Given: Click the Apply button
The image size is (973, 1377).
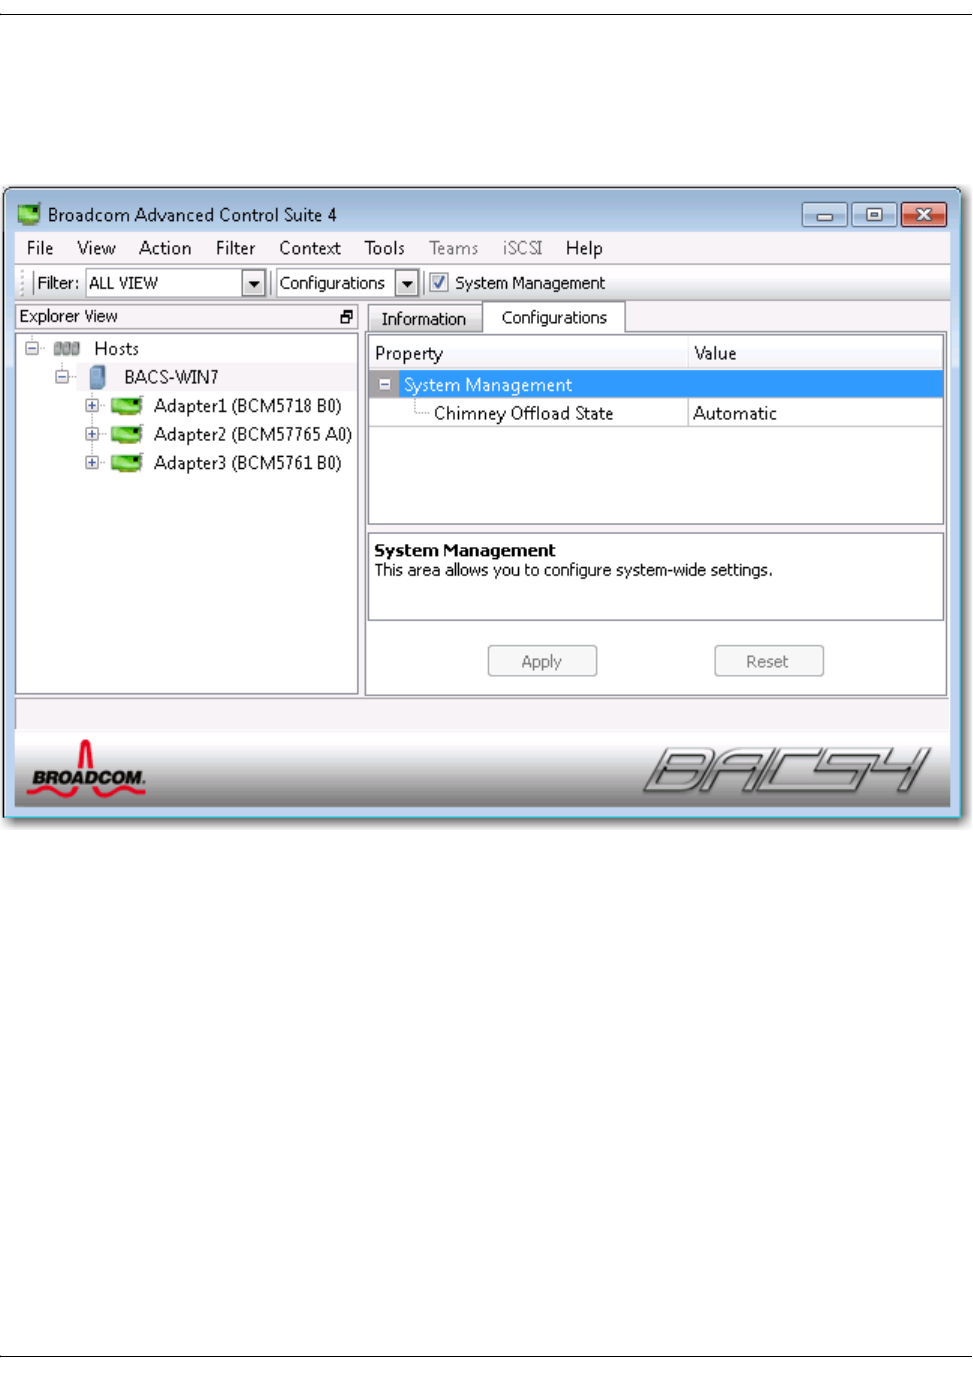Looking at the screenshot, I should point(542,661).
